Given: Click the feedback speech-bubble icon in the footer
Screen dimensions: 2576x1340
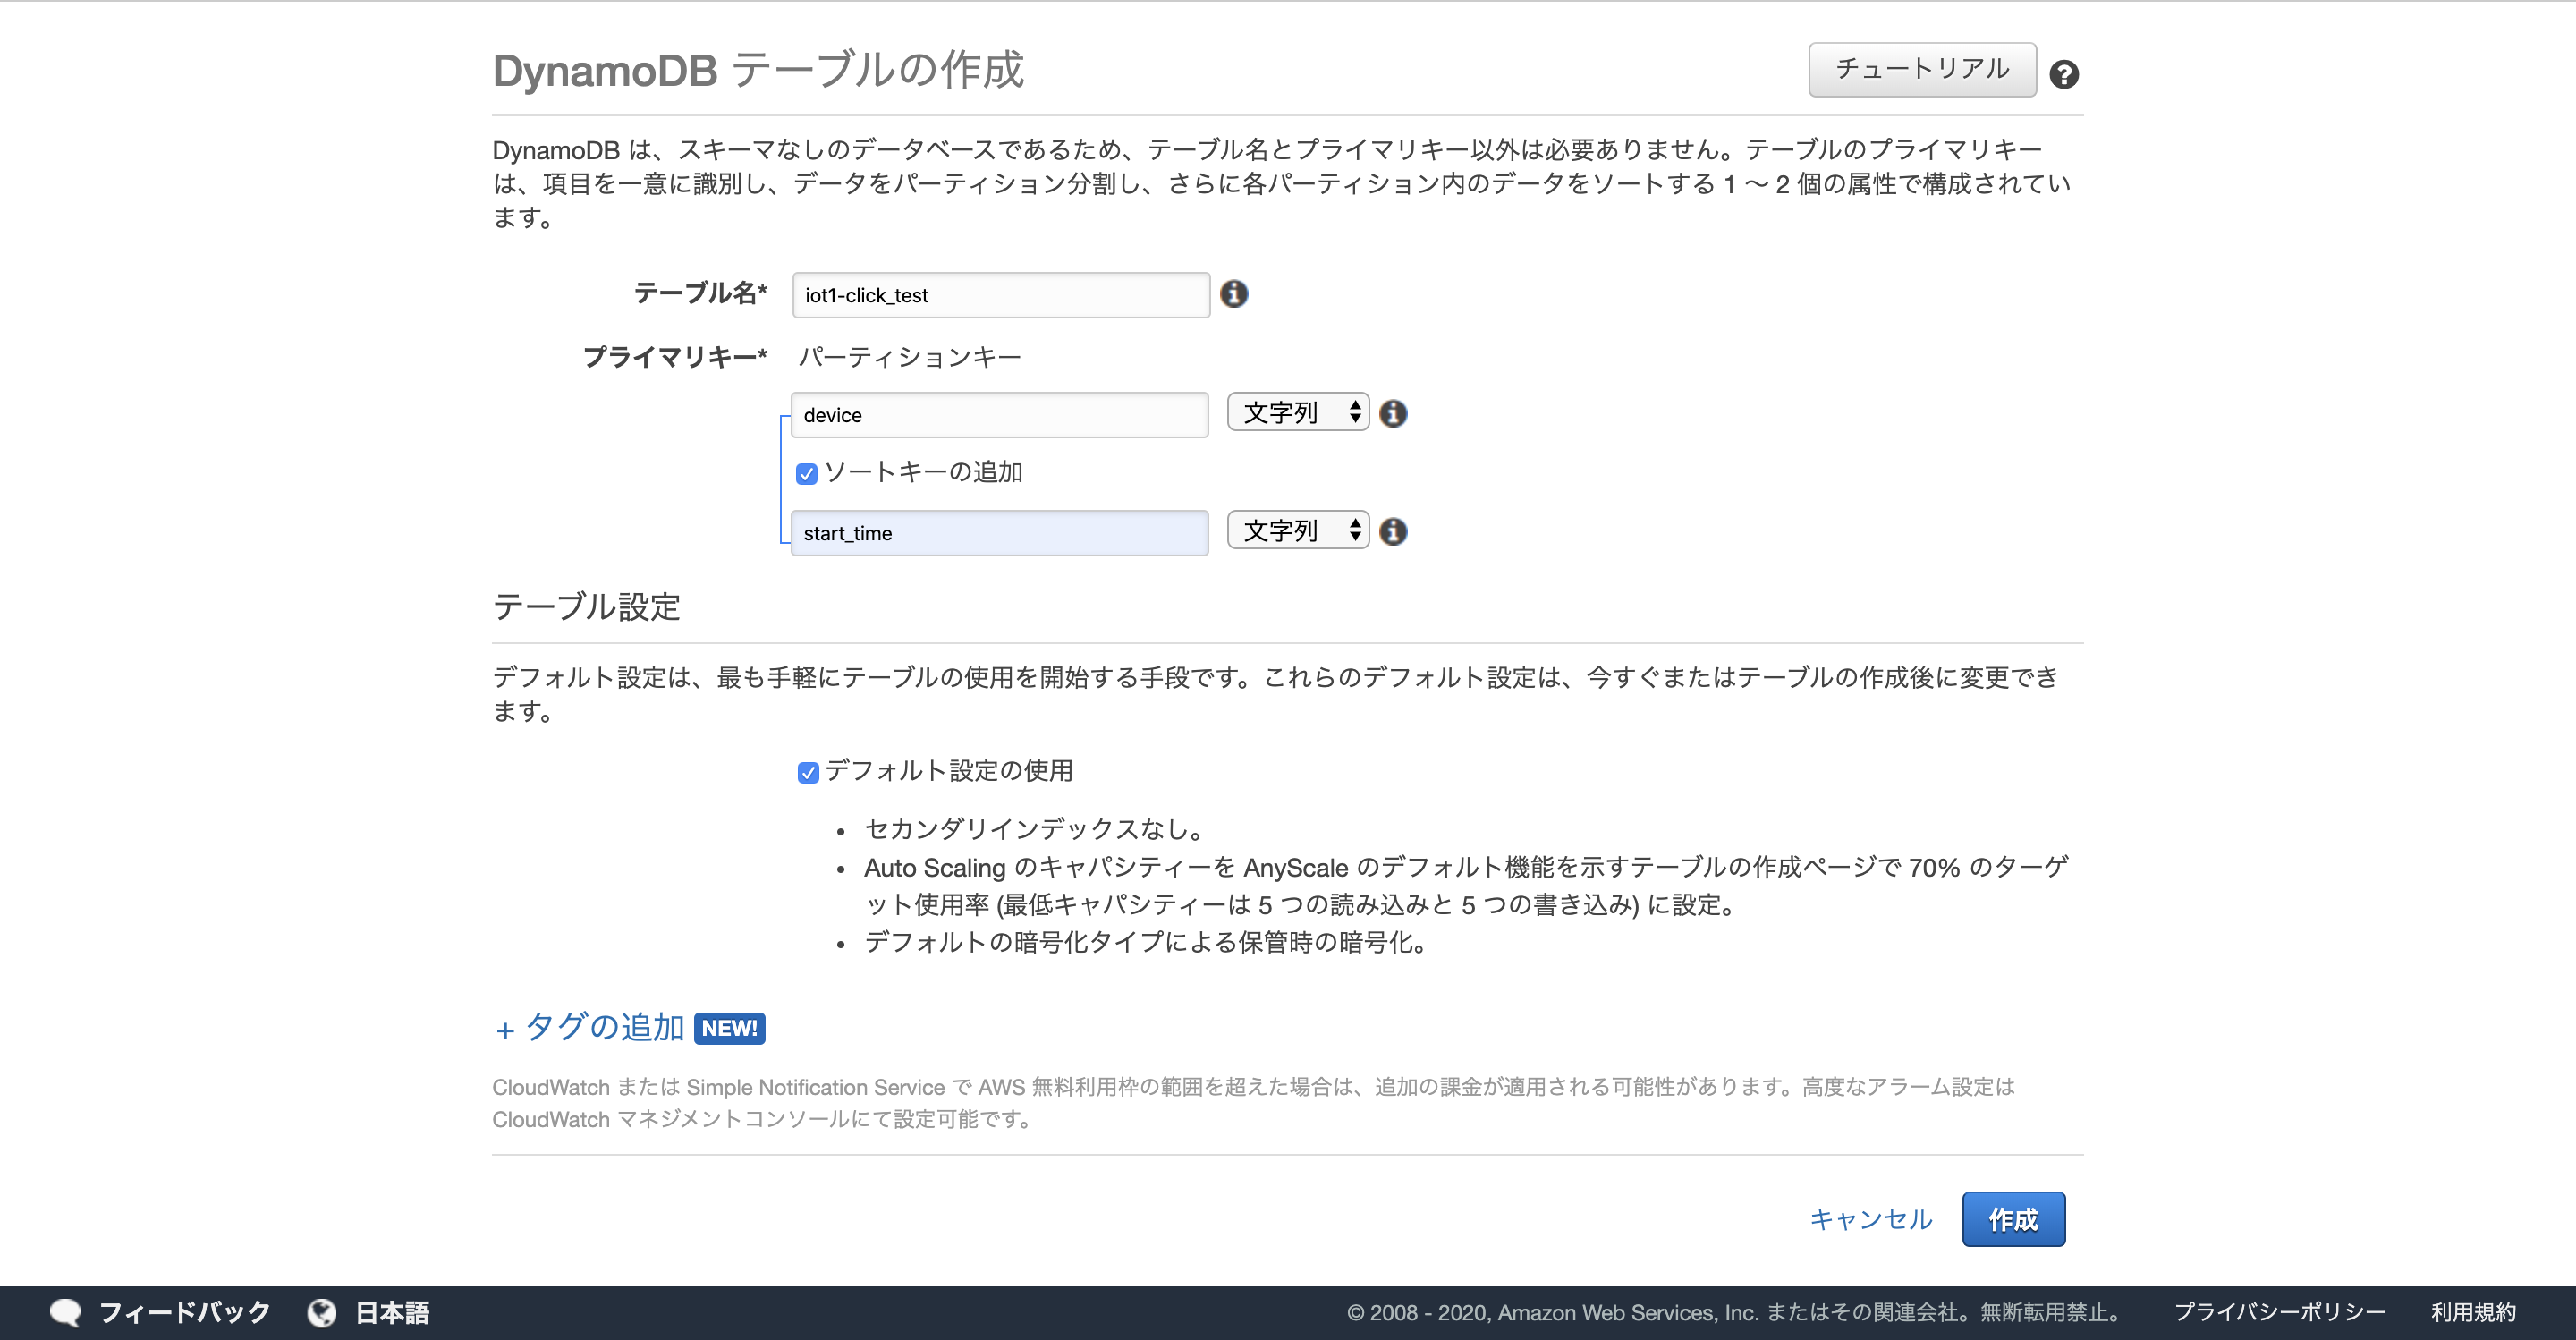Looking at the screenshot, I should tap(66, 1311).
